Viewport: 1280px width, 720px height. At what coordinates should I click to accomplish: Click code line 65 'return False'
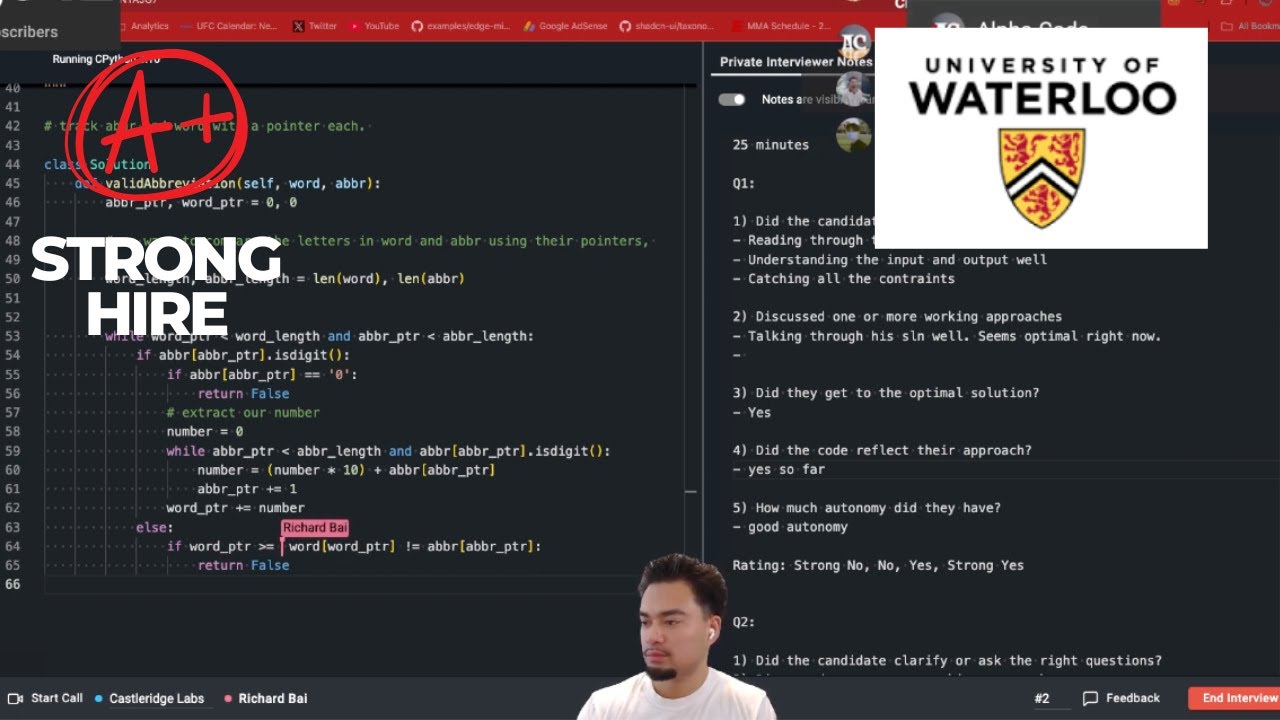click(243, 566)
